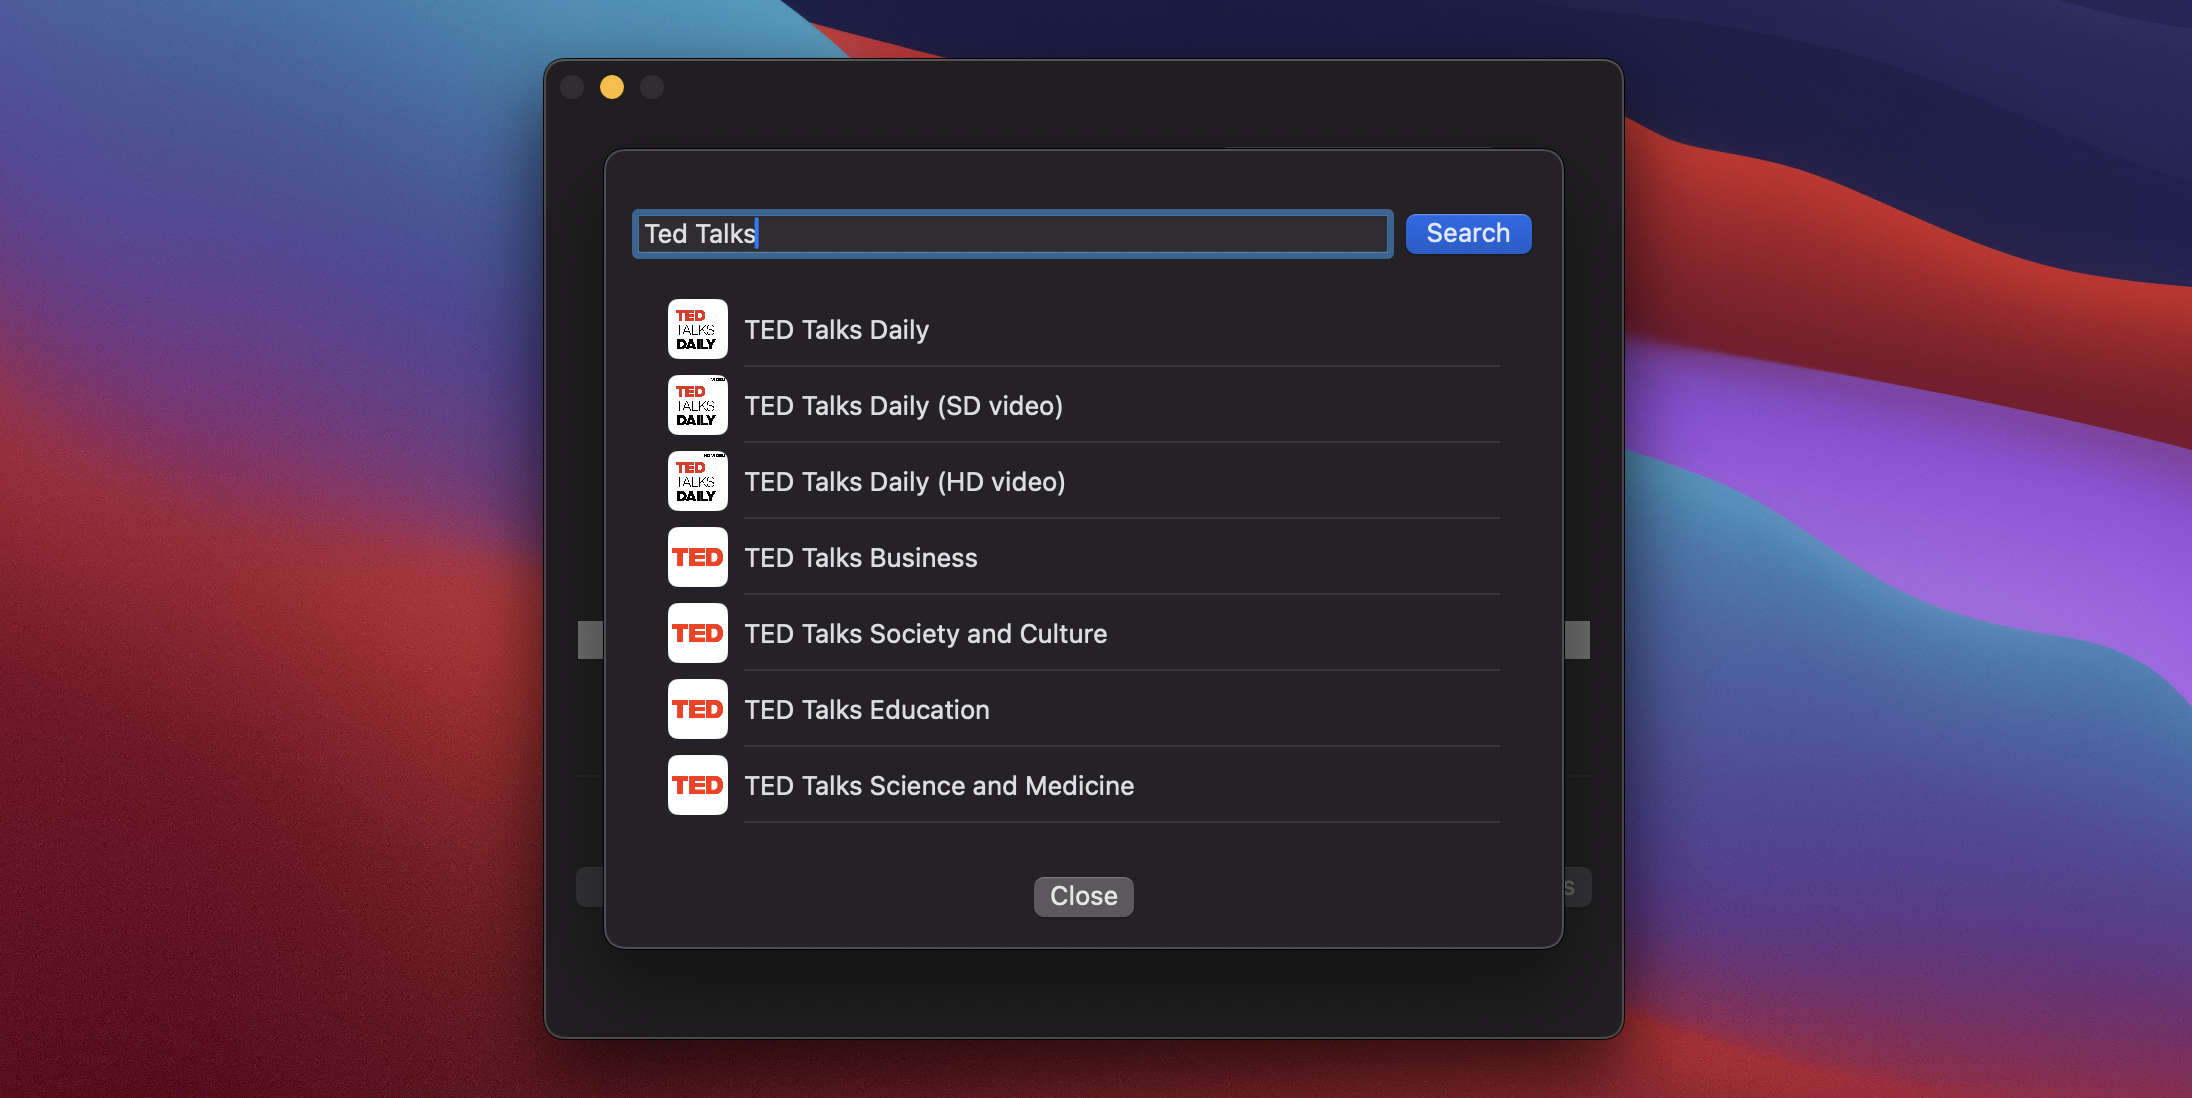Click the TED Talks Daily SD video icon
2192x1098 pixels.
point(697,405)
